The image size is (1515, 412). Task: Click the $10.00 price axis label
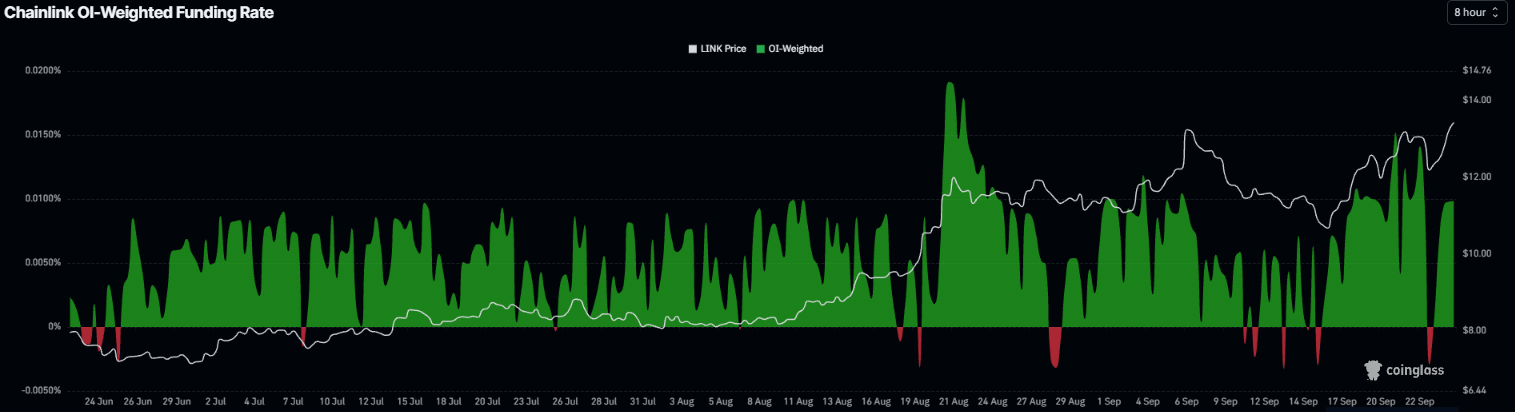coord(1476,254)
